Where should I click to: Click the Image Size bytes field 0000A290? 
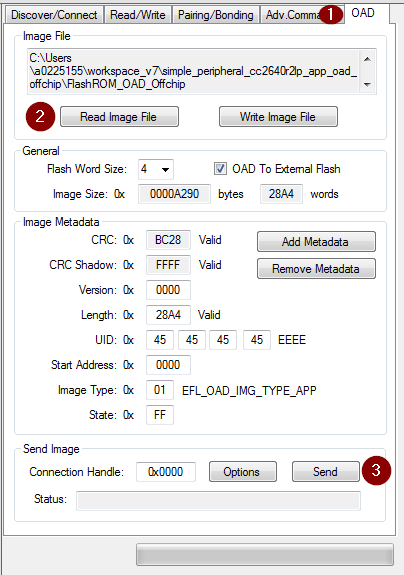[175, 194]
